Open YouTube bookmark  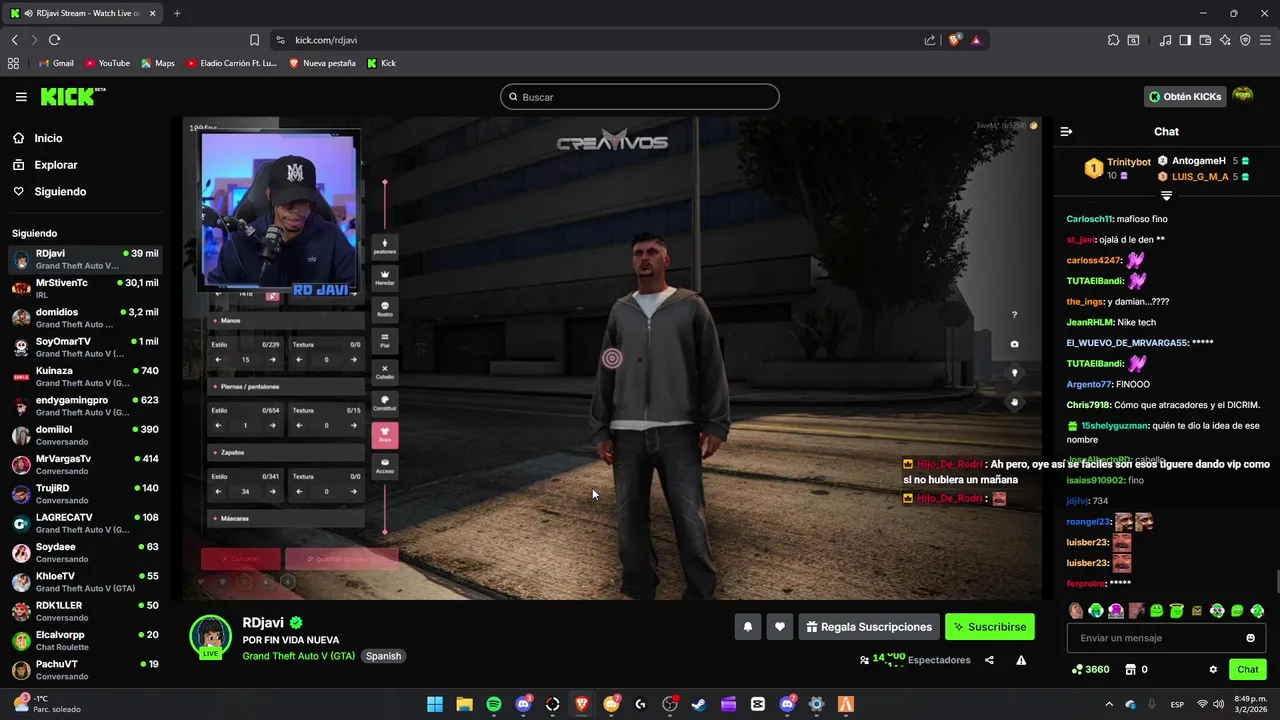coord(107,63)
